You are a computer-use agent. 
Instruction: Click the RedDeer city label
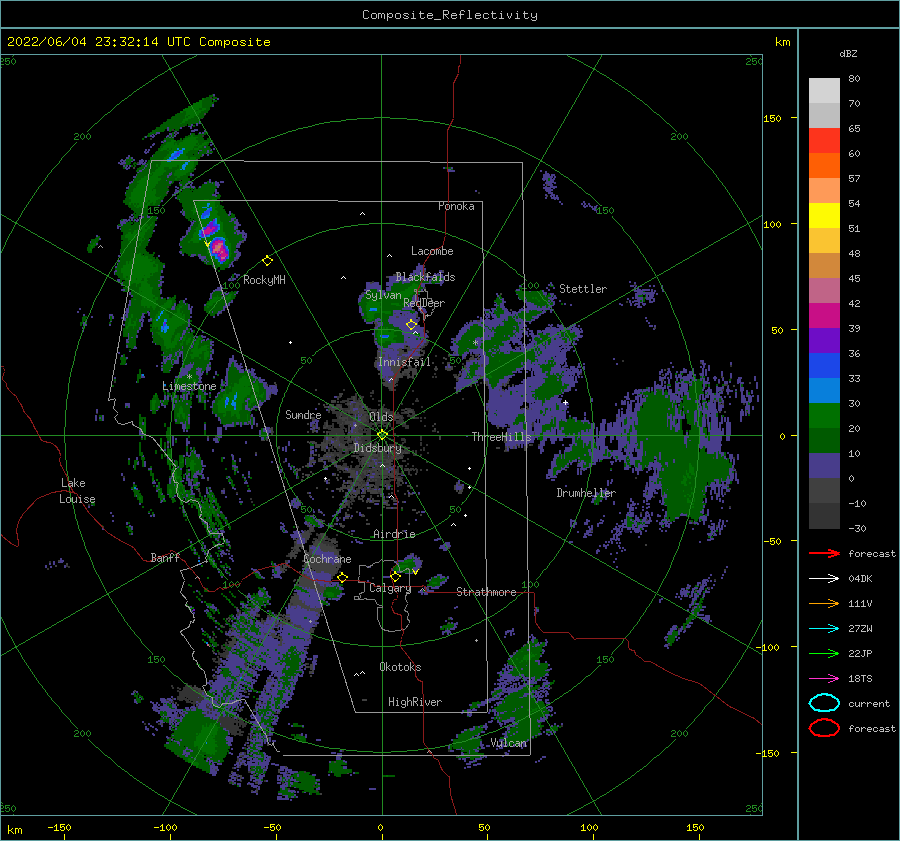[424, 303]
